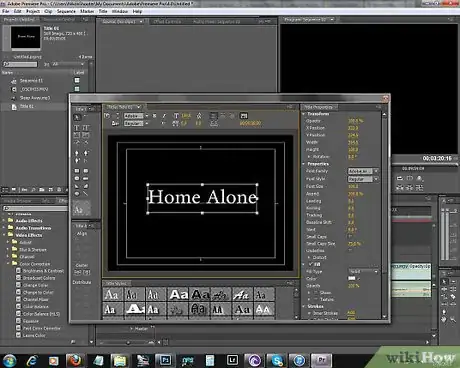Toggle the Underline checkbox
This screenshot has height=368, width=460.
point(350,250)
